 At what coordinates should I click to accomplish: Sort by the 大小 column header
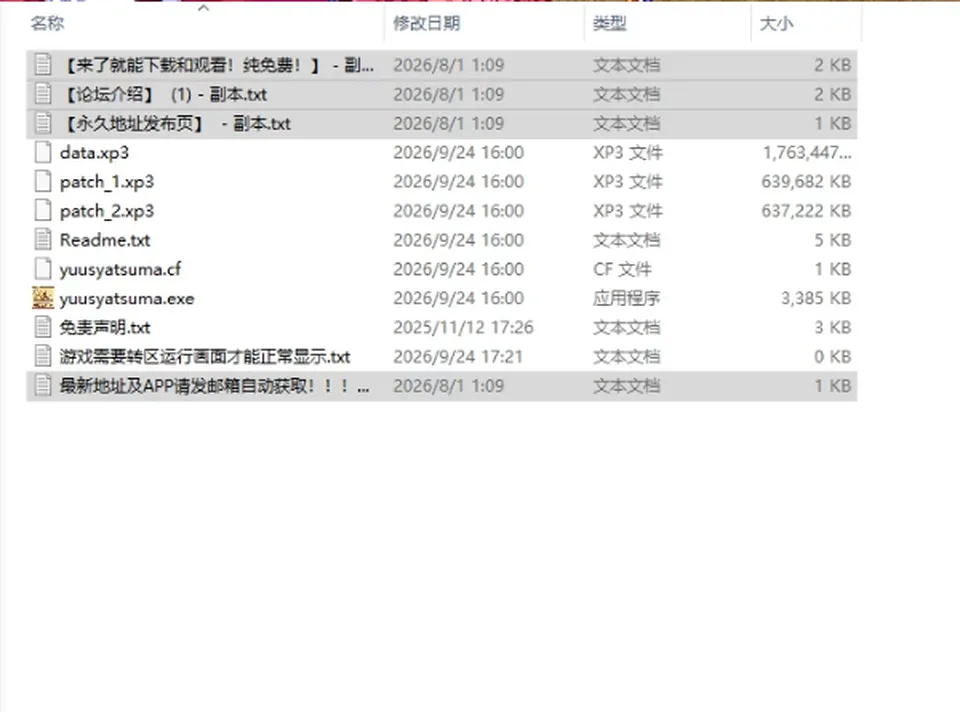776,23
